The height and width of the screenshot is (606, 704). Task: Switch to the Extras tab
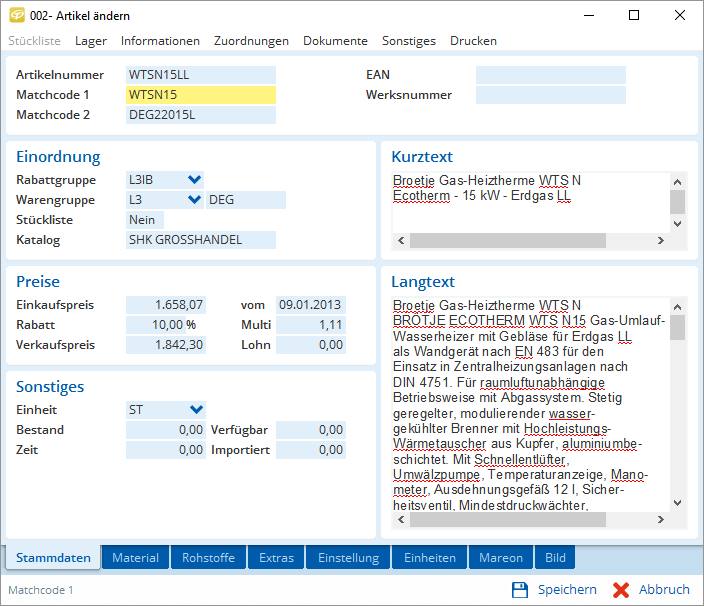click(277, 558)
